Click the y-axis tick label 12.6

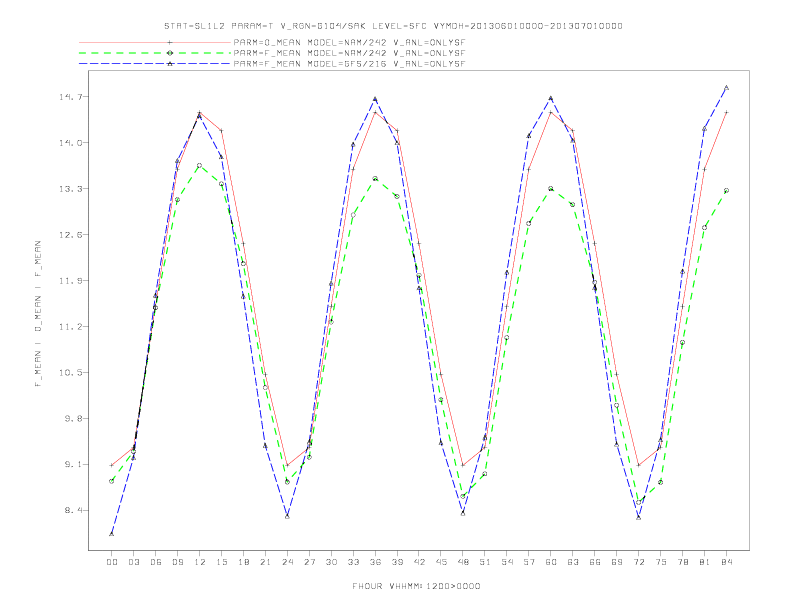tap(69, 235)
